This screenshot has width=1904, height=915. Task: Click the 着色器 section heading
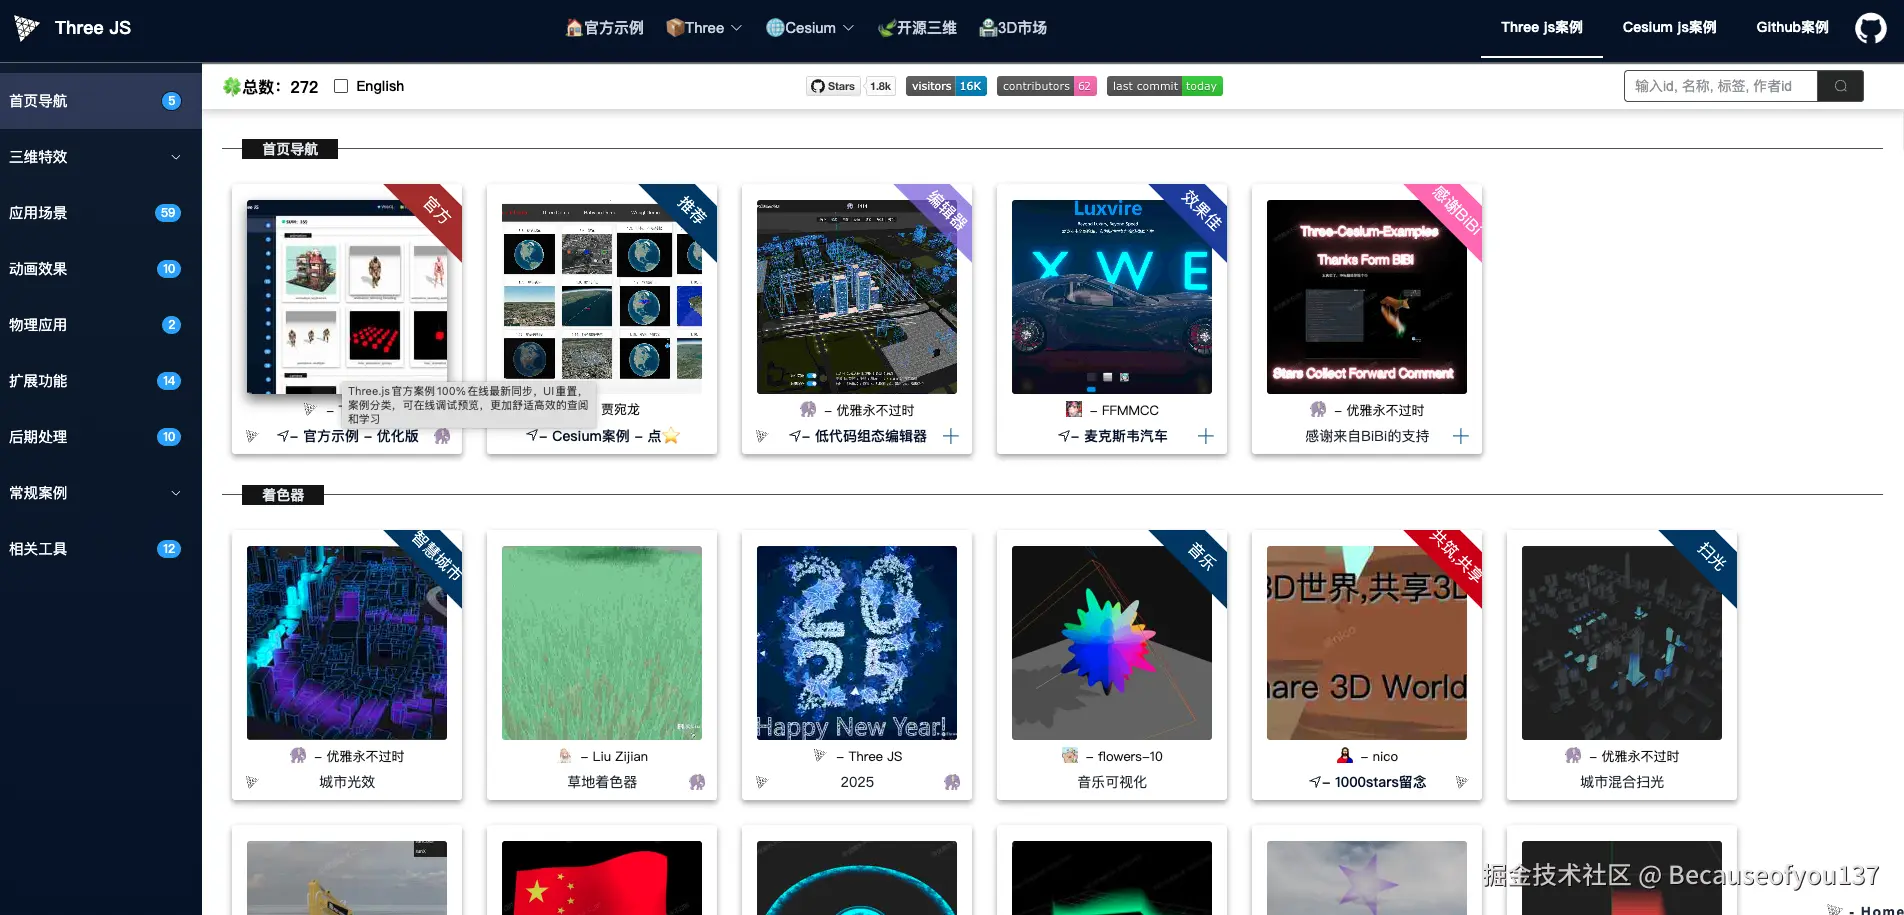pos(283,495)
